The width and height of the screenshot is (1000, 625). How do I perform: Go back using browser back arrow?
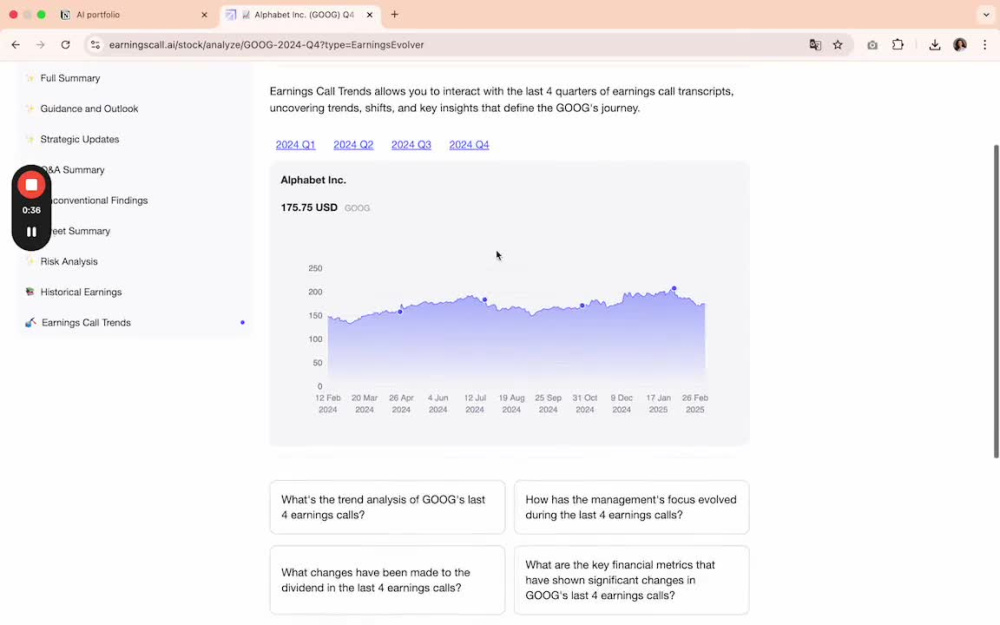point(15,45)
